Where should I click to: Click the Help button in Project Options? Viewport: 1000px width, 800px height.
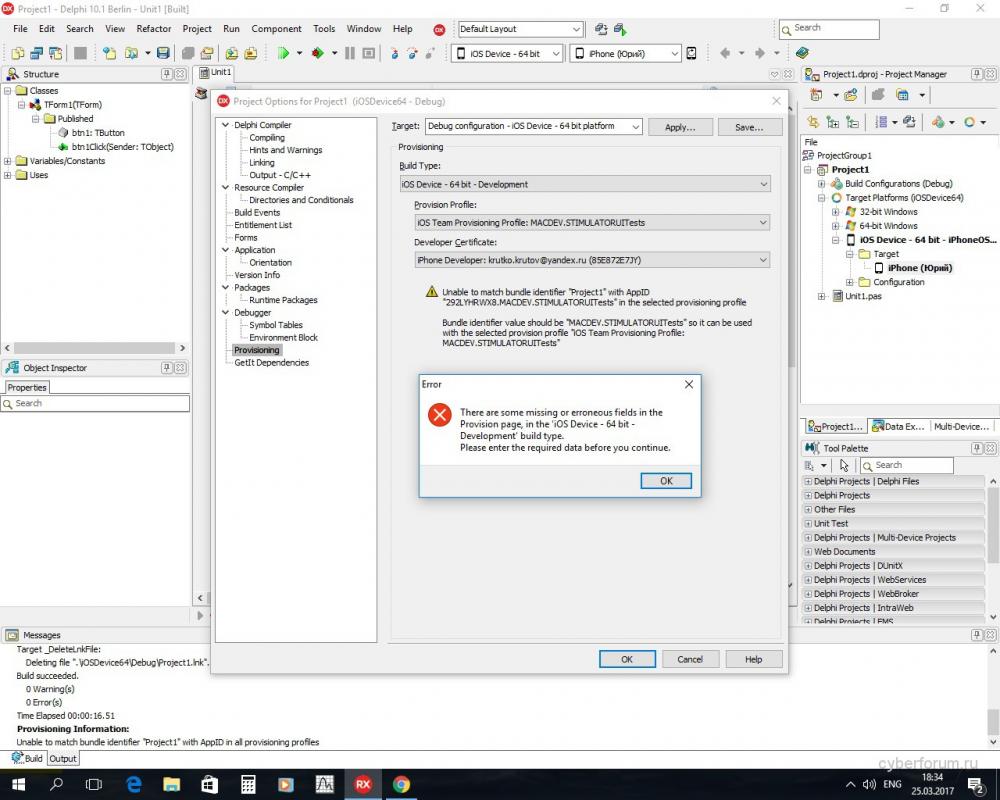coord(753,659)
